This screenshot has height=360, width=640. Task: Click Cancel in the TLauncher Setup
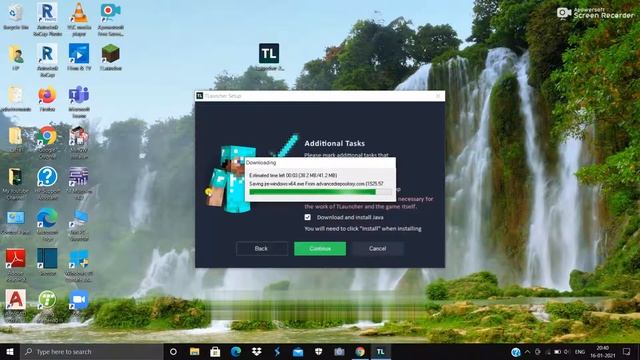click(x=378, y=249)
